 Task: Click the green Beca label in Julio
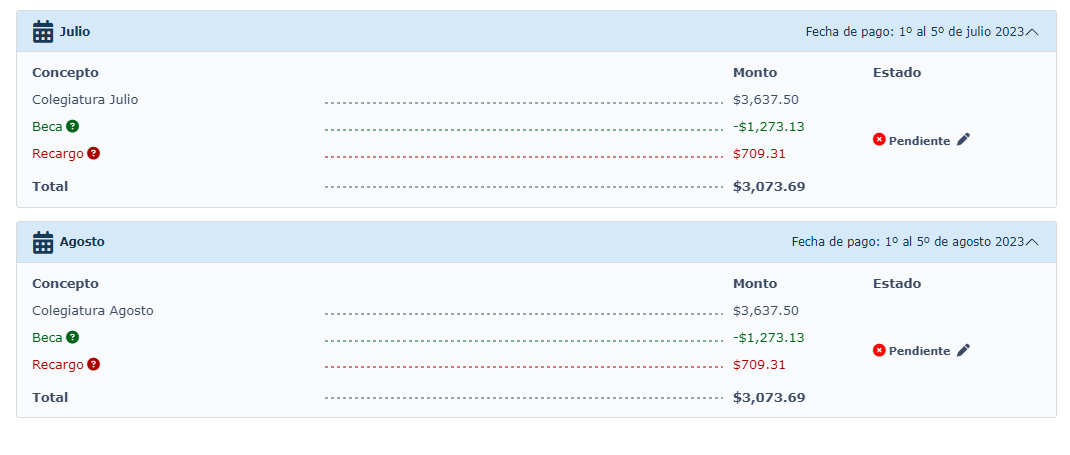pyautogui.click(x=47, y=127)
